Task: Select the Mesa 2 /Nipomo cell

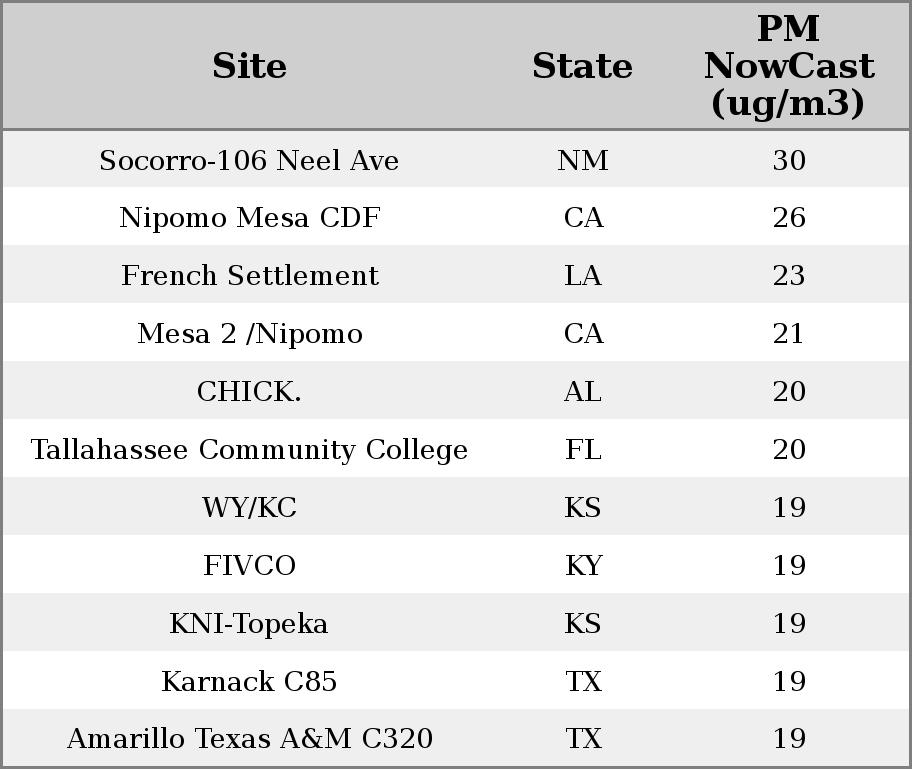Action: pos(249,334)
